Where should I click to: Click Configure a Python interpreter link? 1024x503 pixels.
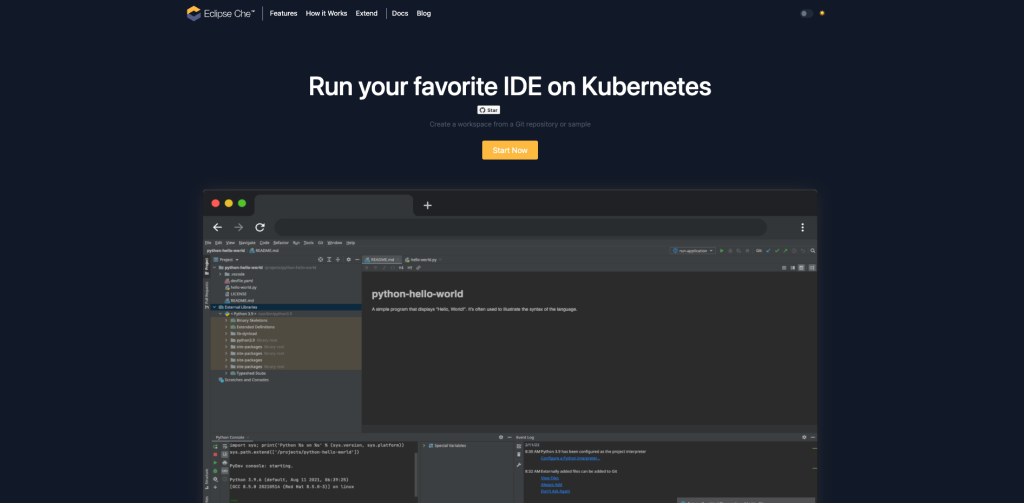click(x=570, y=458)
